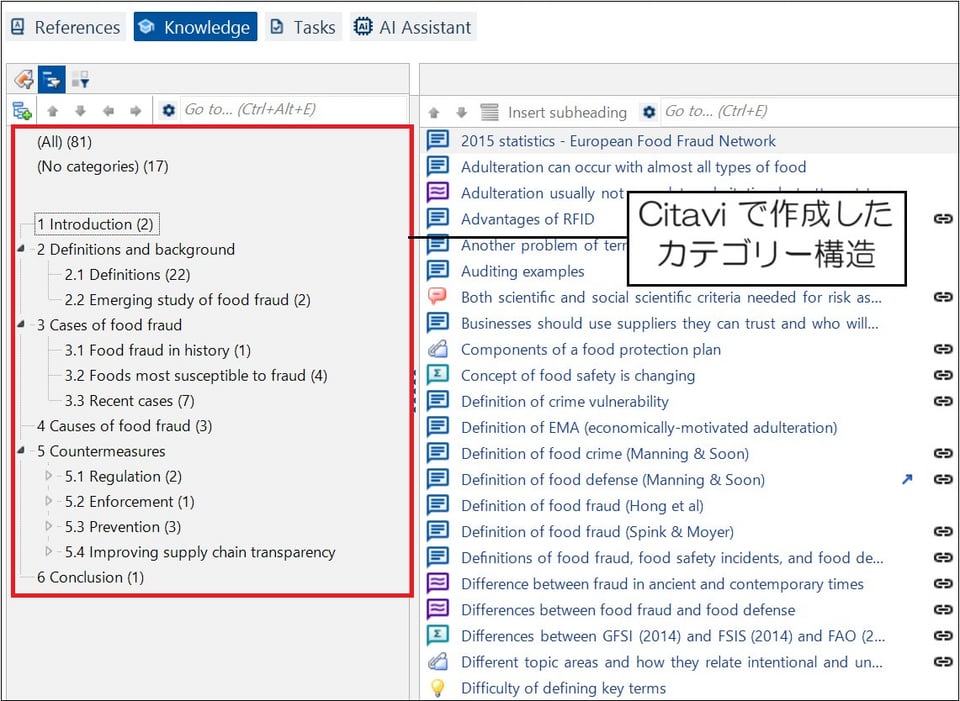
Task: Click the new category icon
Action: click(x=21, y=110)
